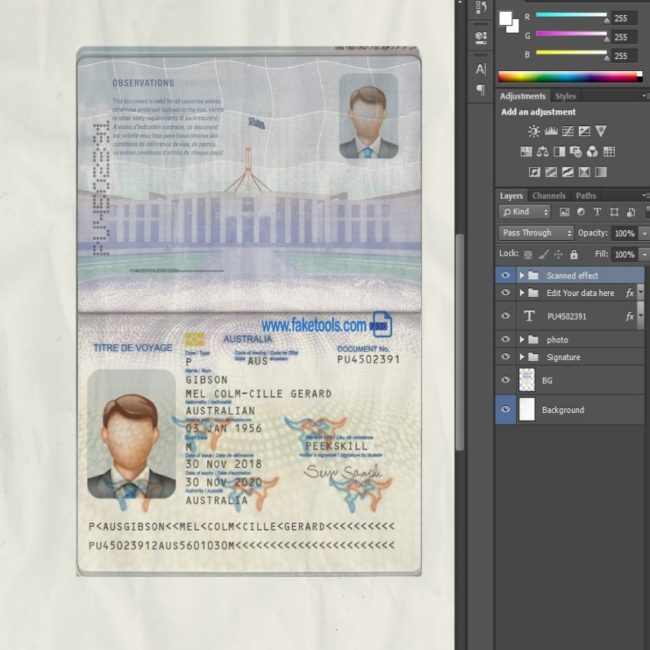Add an Invert adjustment
The width and height of the screenshot is (650, 650).
point(534,172)
